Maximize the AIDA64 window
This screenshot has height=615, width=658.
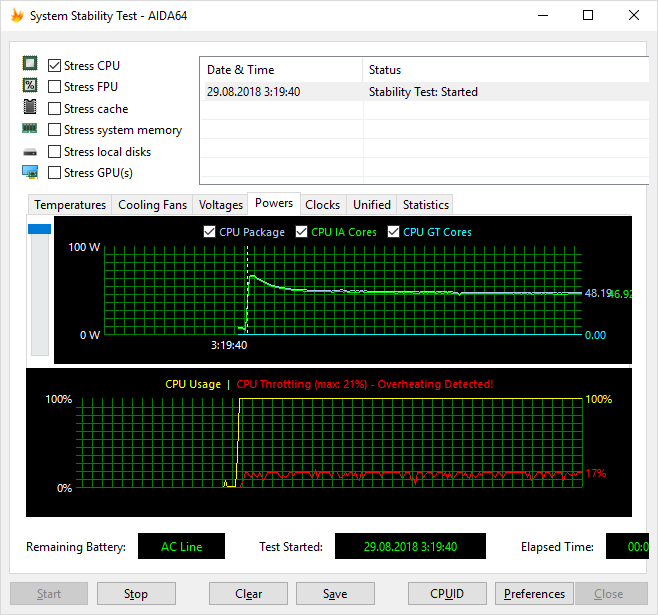(588, 16)
